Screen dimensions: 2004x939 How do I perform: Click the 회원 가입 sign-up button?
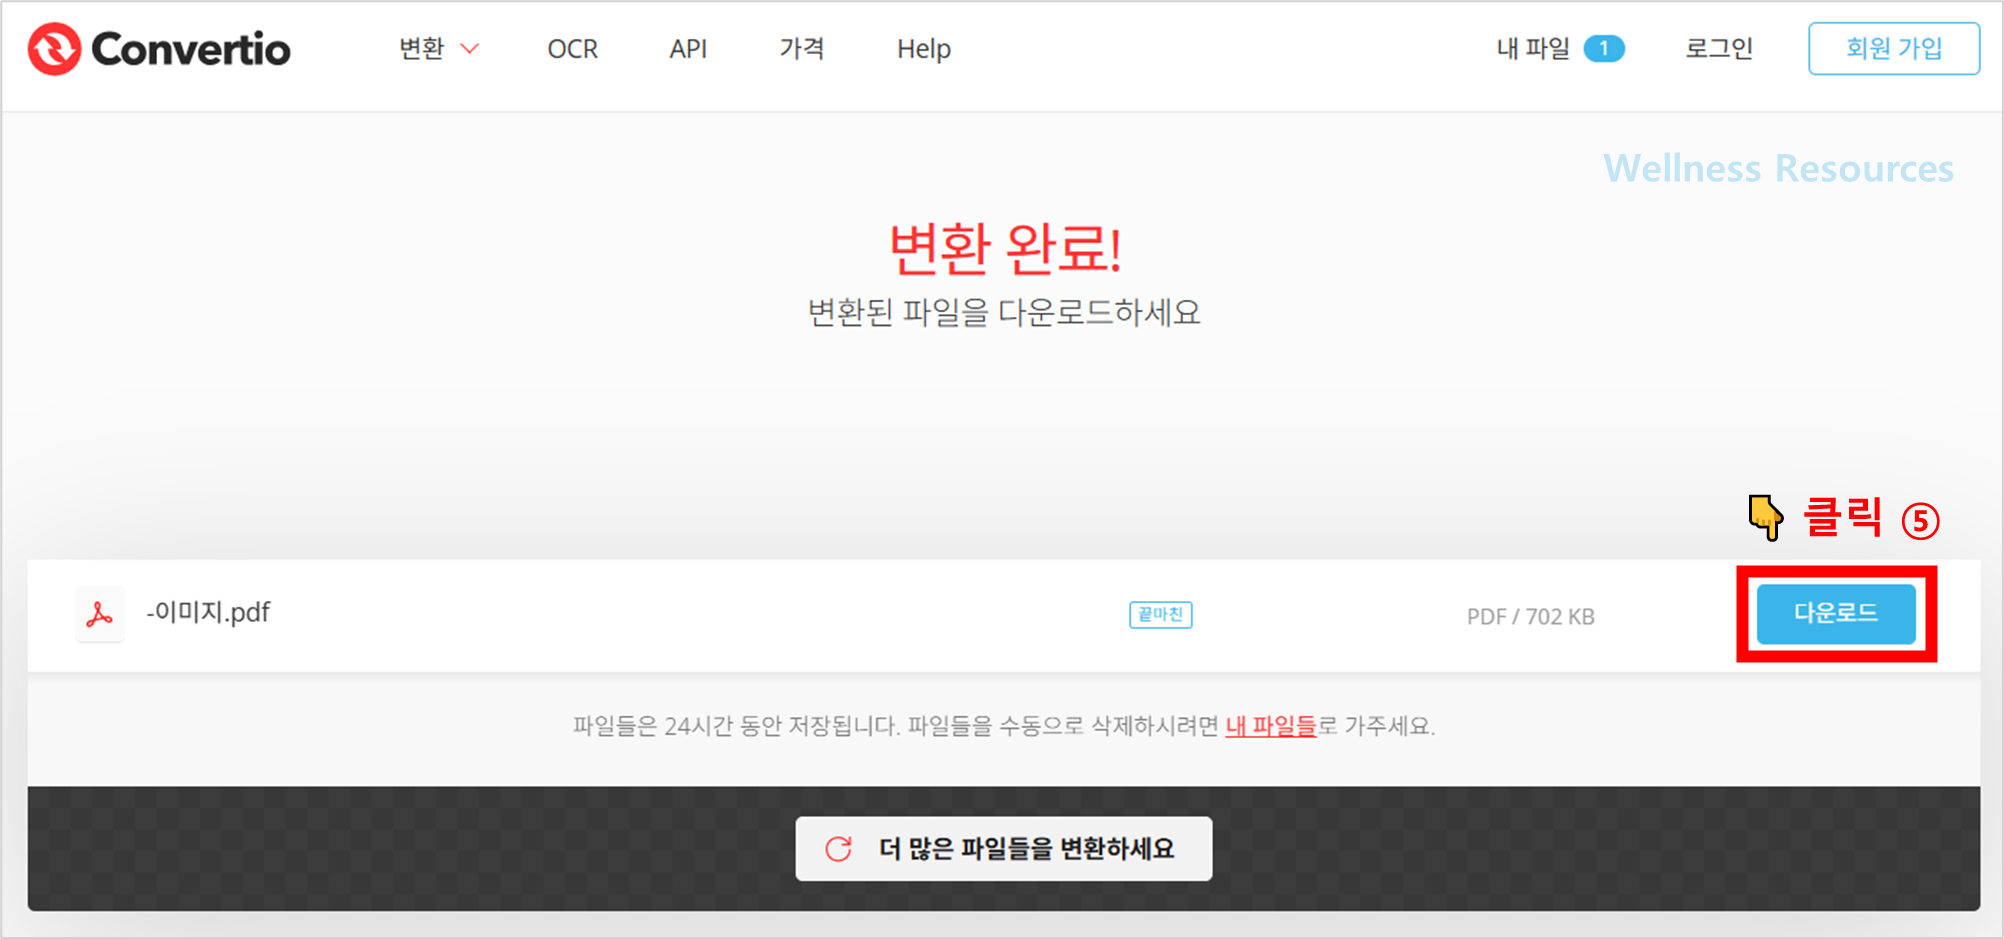pyautogui.click(x=1894, y=48)
